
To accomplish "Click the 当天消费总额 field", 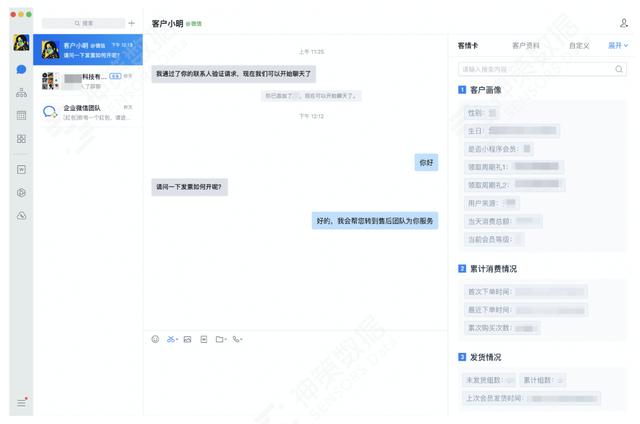I will 503,221.
